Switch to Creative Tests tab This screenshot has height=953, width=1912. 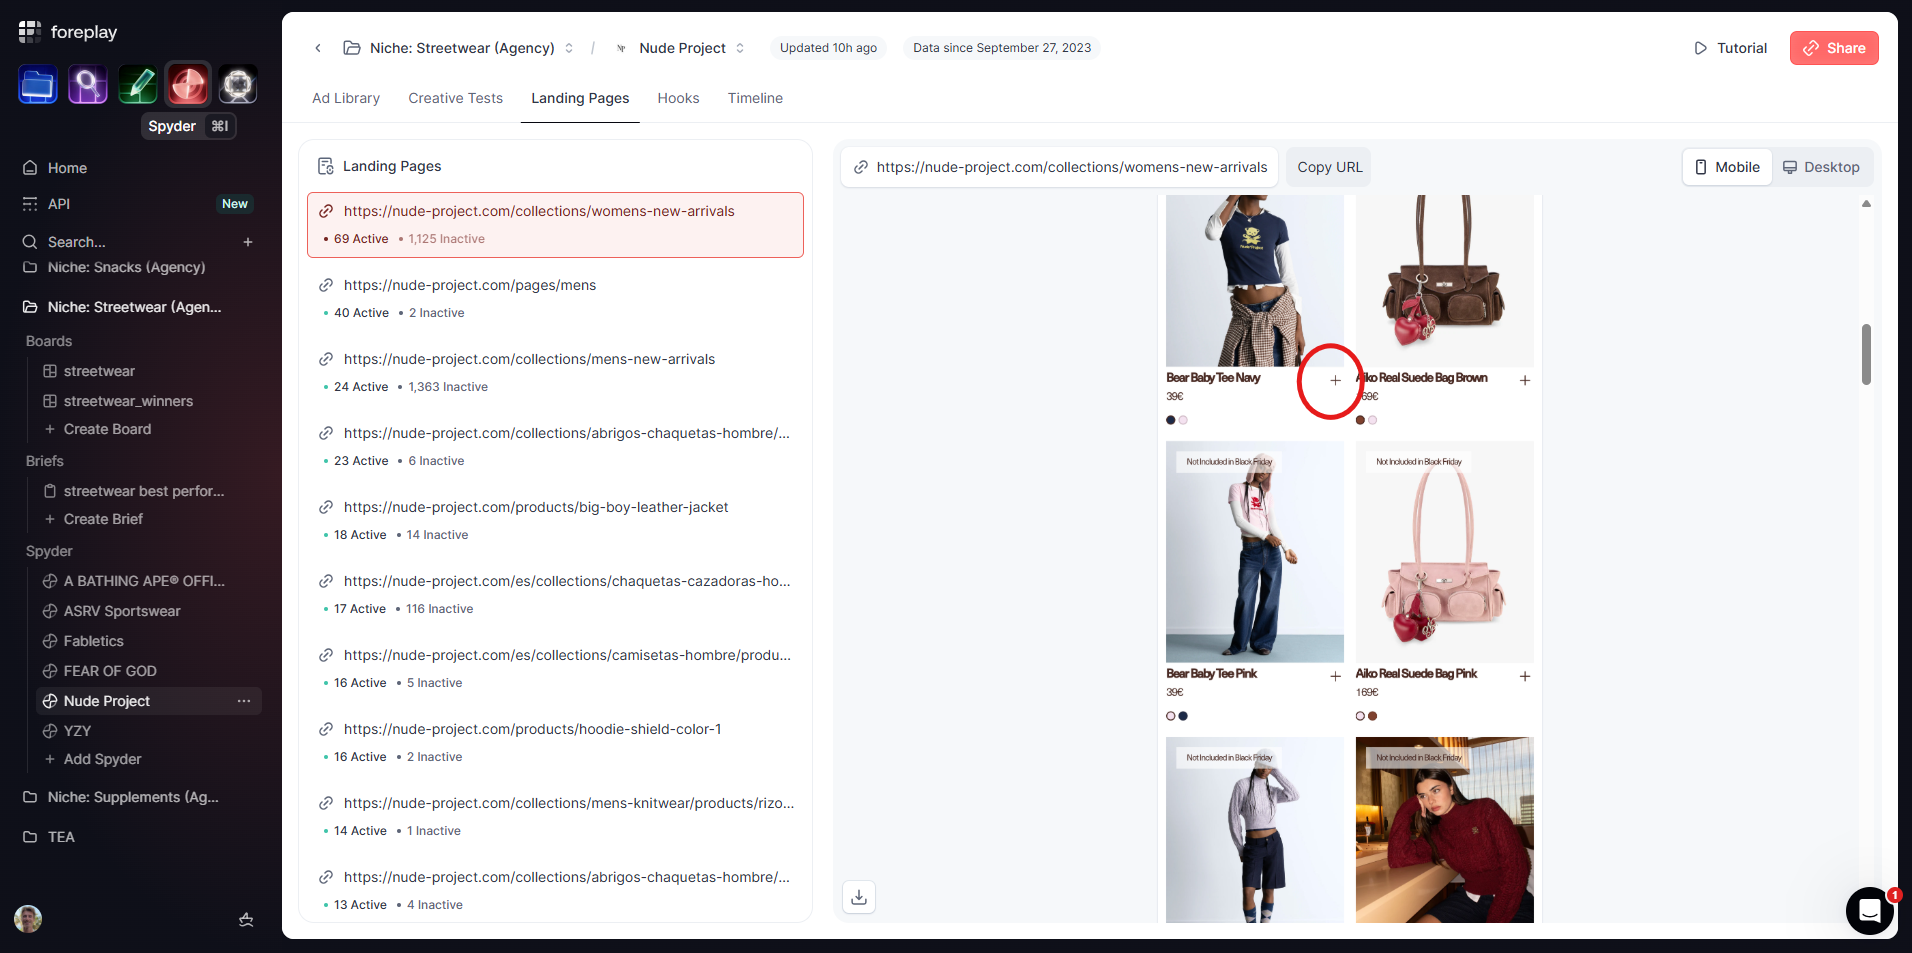455,98
